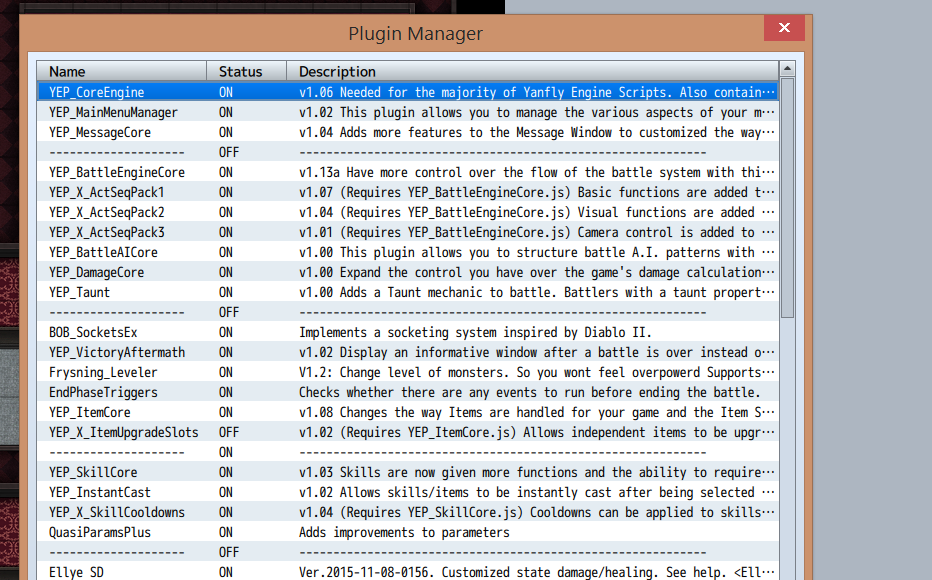Click the Description column header
The image size is (932, 580).
pos(532,71)
